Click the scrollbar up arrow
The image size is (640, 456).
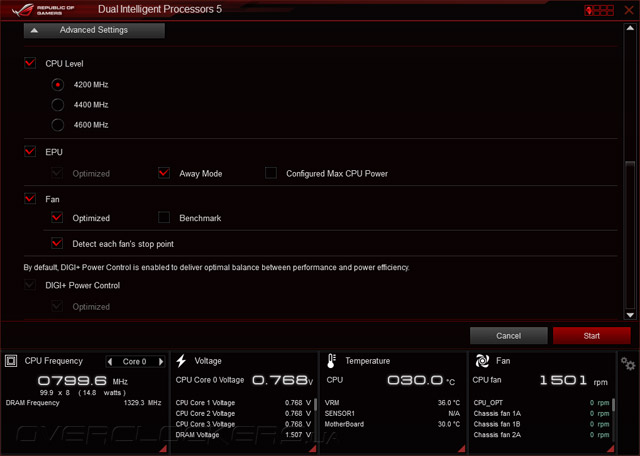630,28
